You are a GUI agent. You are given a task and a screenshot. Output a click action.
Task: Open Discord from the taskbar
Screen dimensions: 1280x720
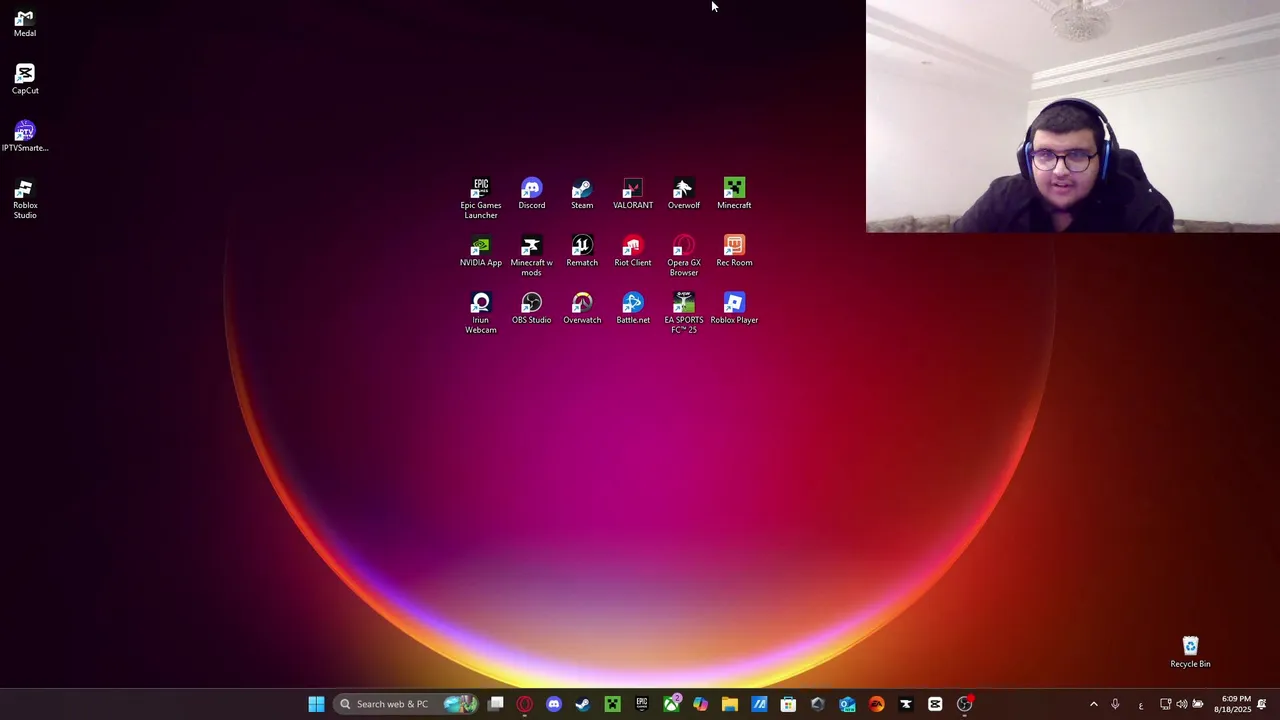coord(554,704)
